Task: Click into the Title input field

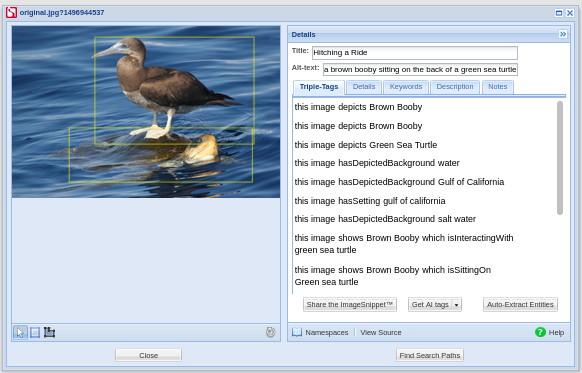Action: 415,53
